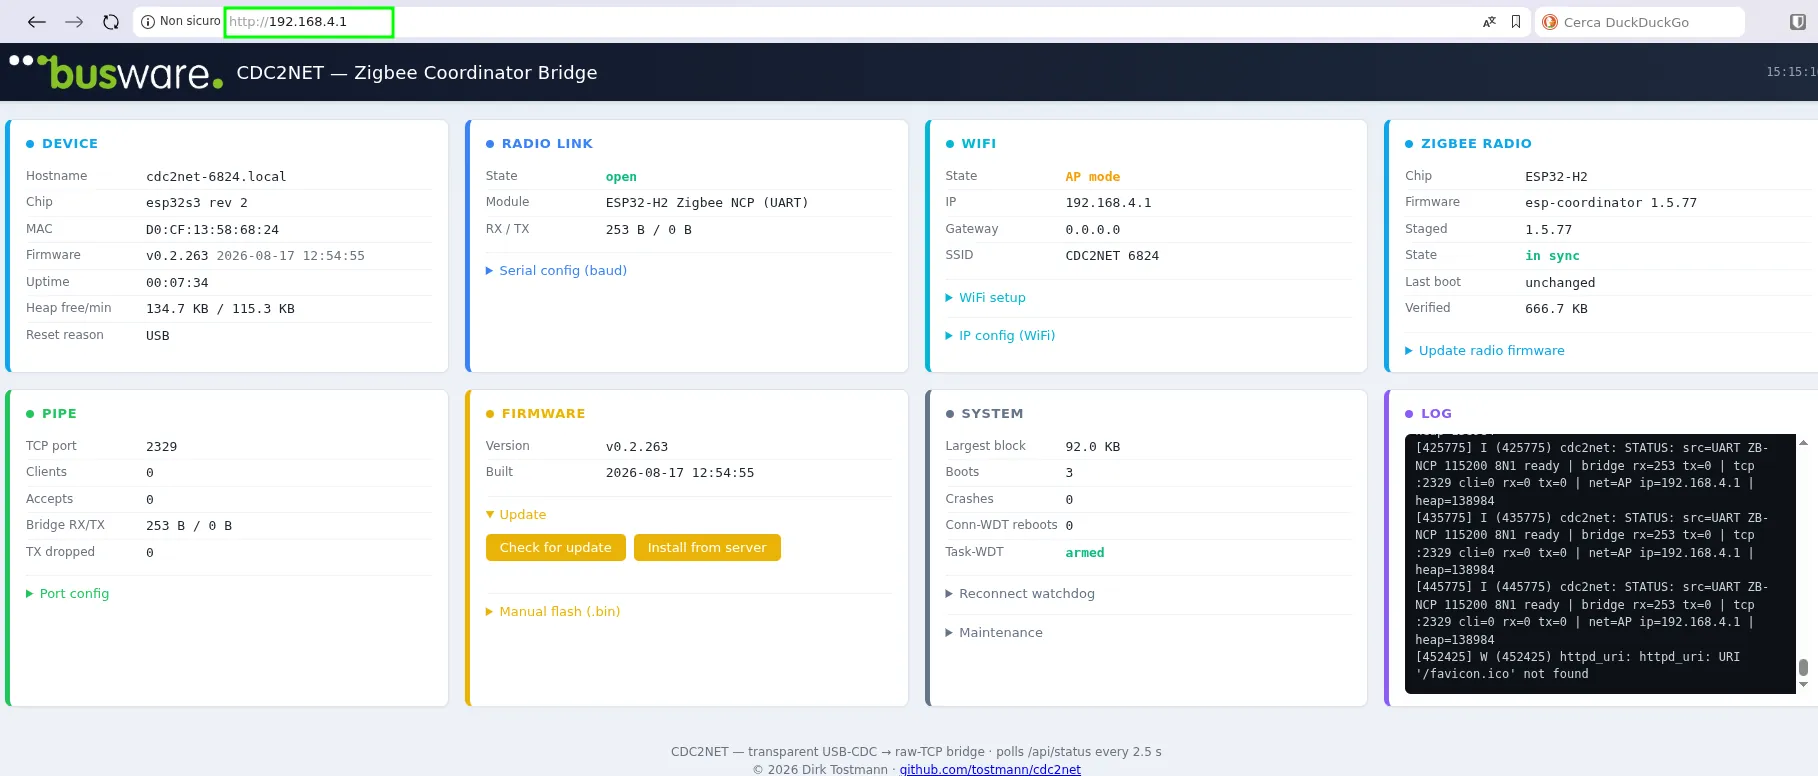This screenshot has width=1818, height=776.
Task: Click the WiFi state 'AP mode'
Action: (1092, 176)
